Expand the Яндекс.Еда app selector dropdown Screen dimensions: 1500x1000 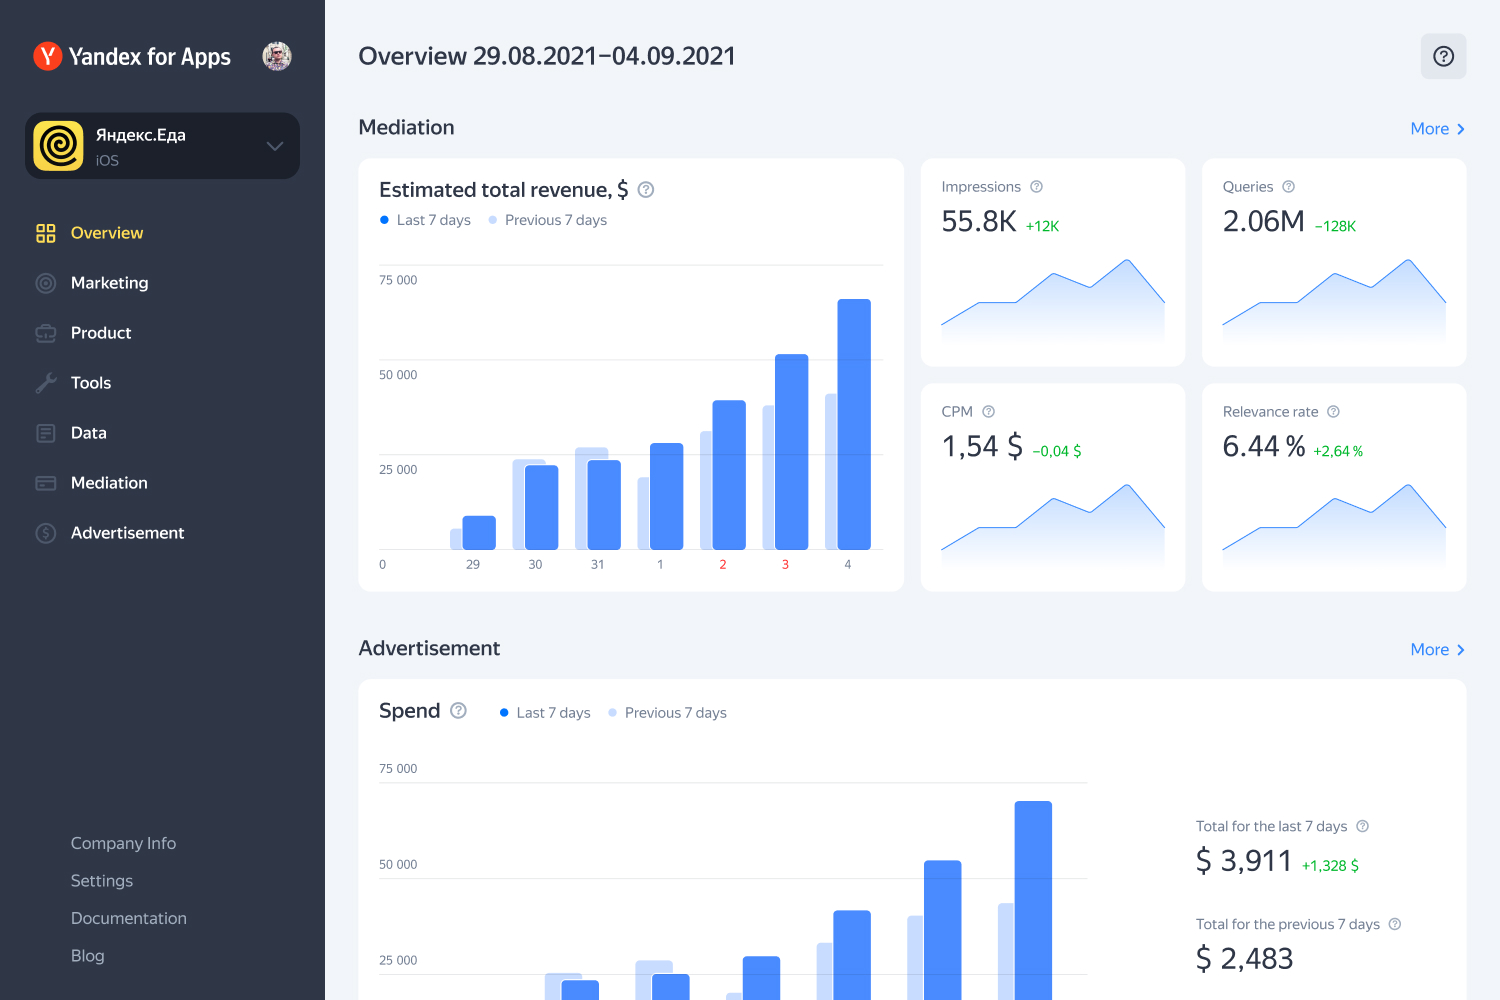click(274, 146)
